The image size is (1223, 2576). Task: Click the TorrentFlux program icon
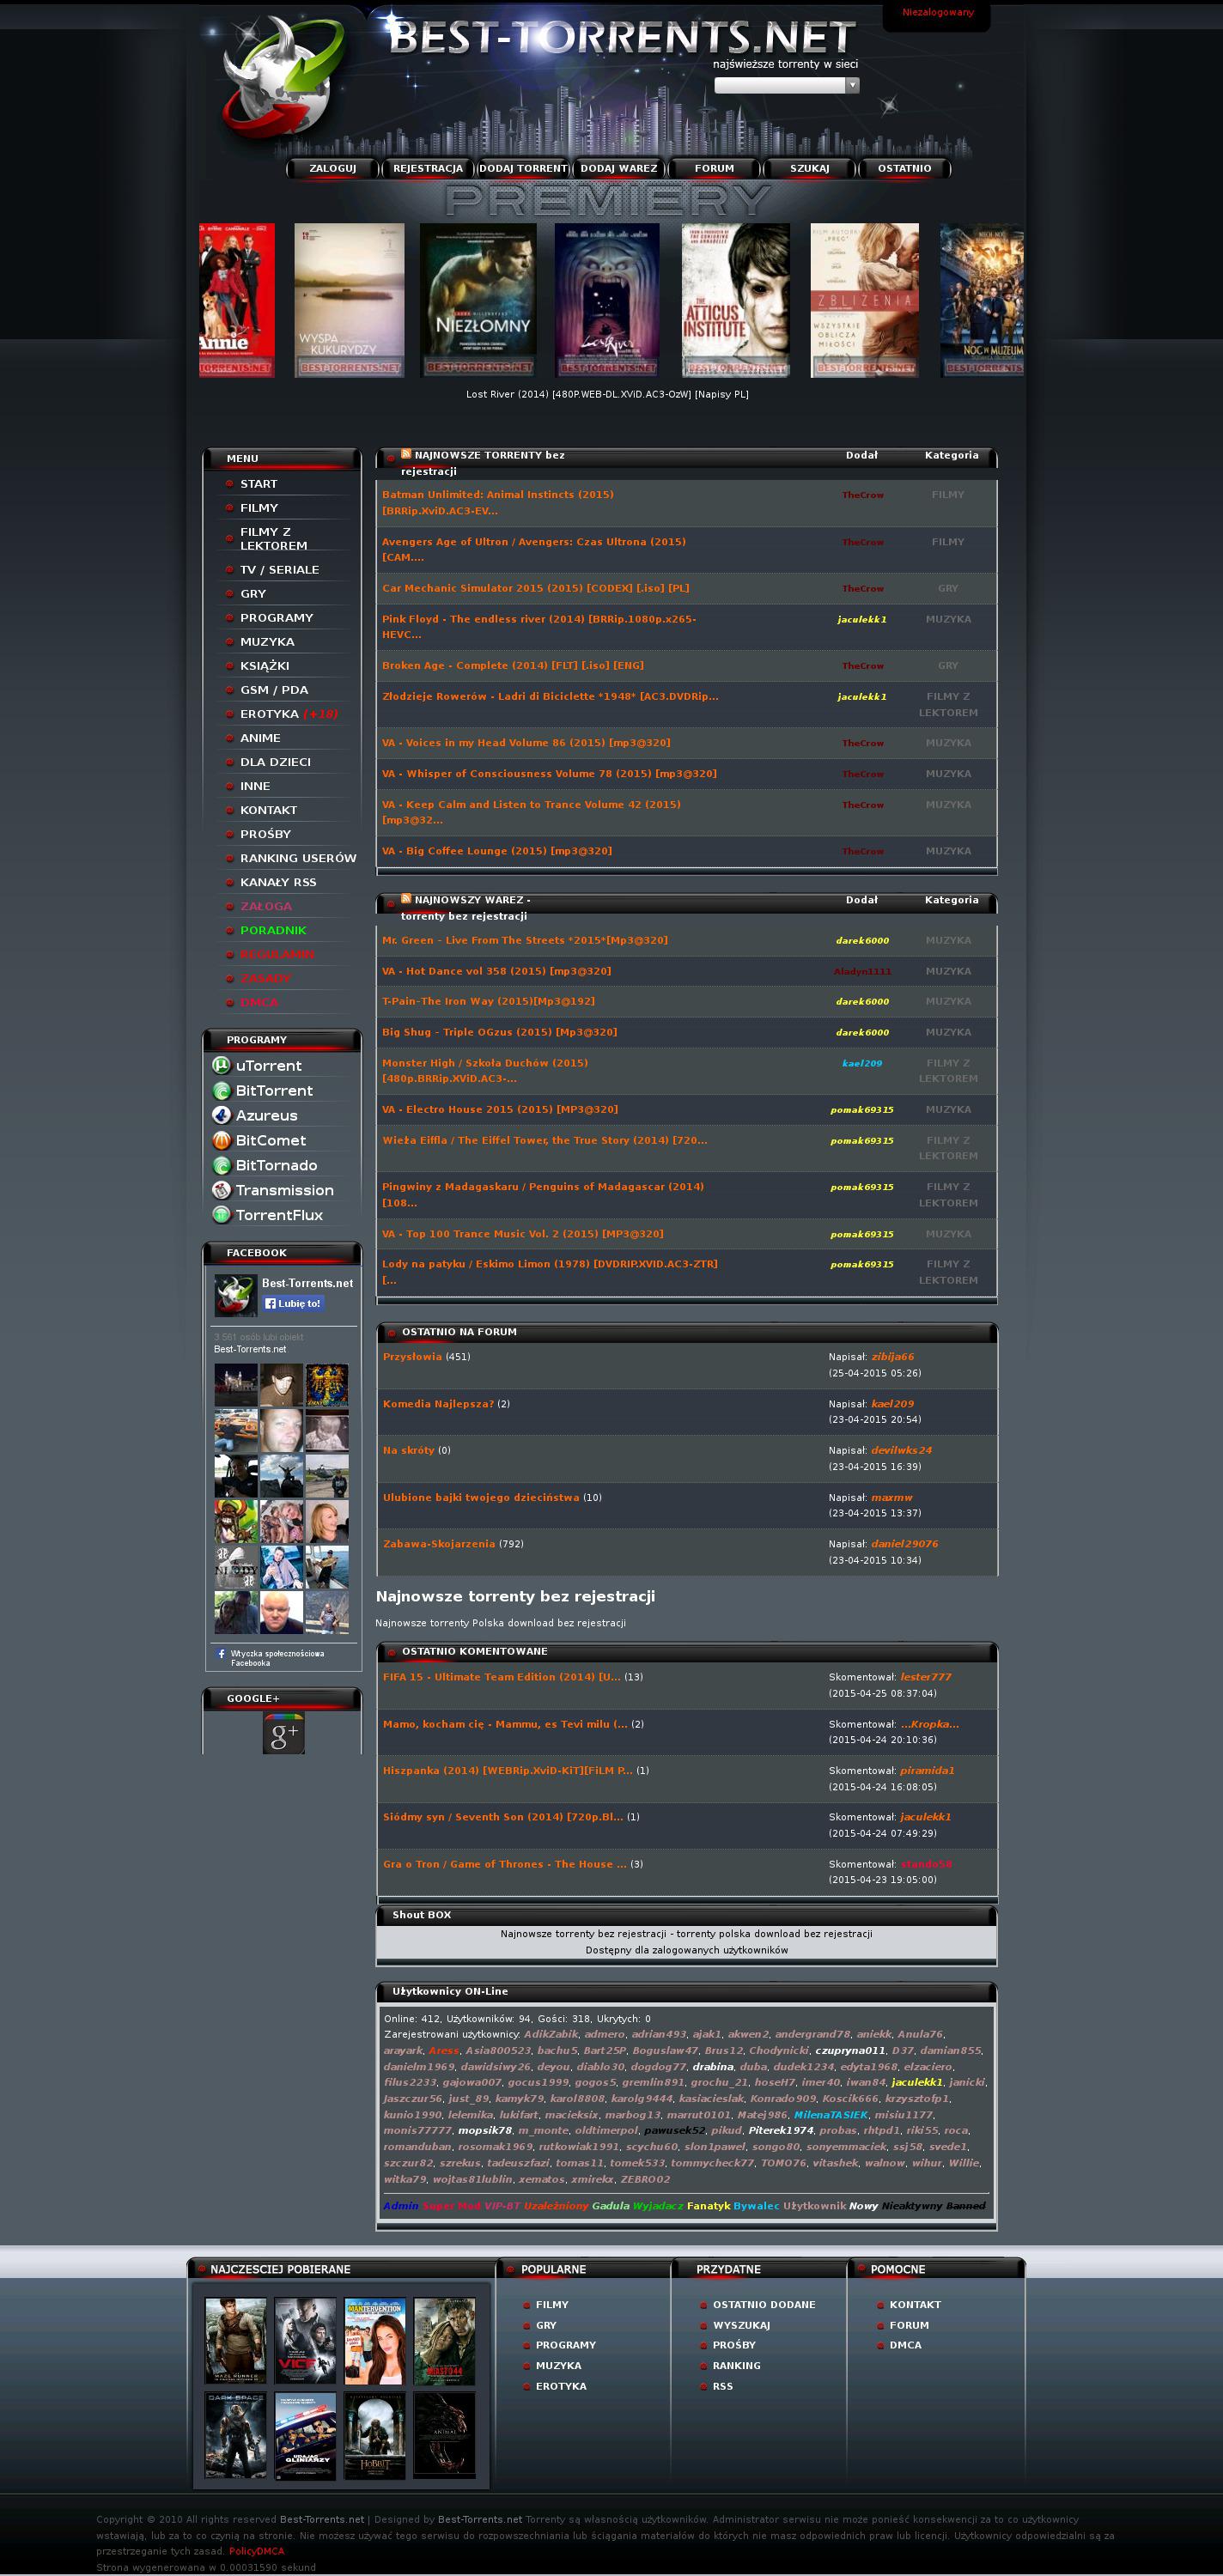click(x=221, y=1215)
